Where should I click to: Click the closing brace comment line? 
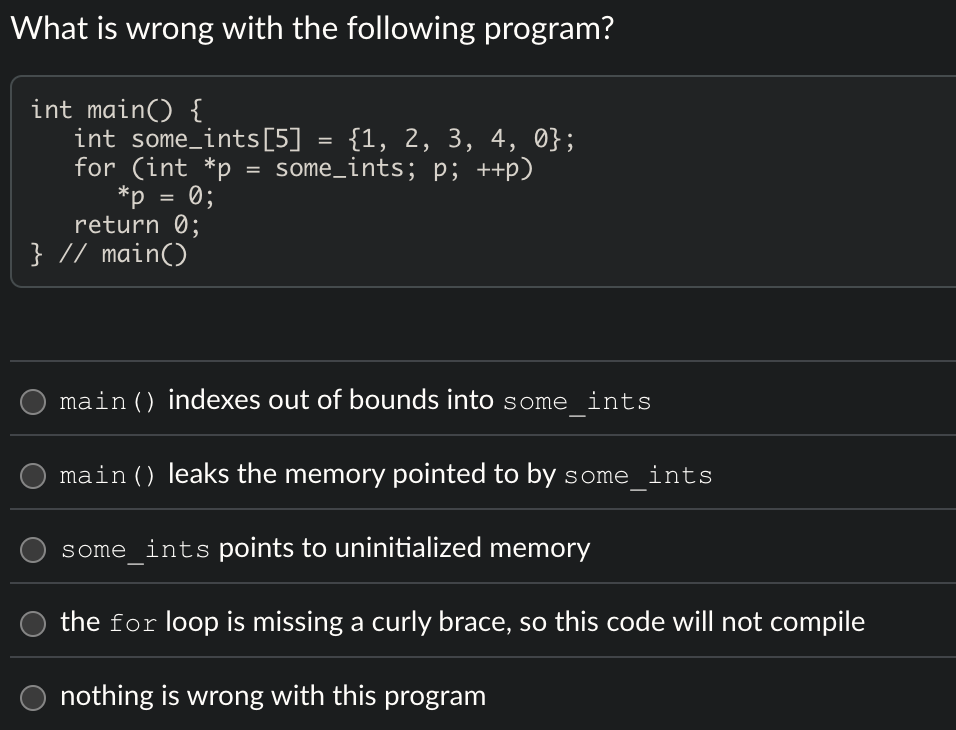[x=110, y=253]
